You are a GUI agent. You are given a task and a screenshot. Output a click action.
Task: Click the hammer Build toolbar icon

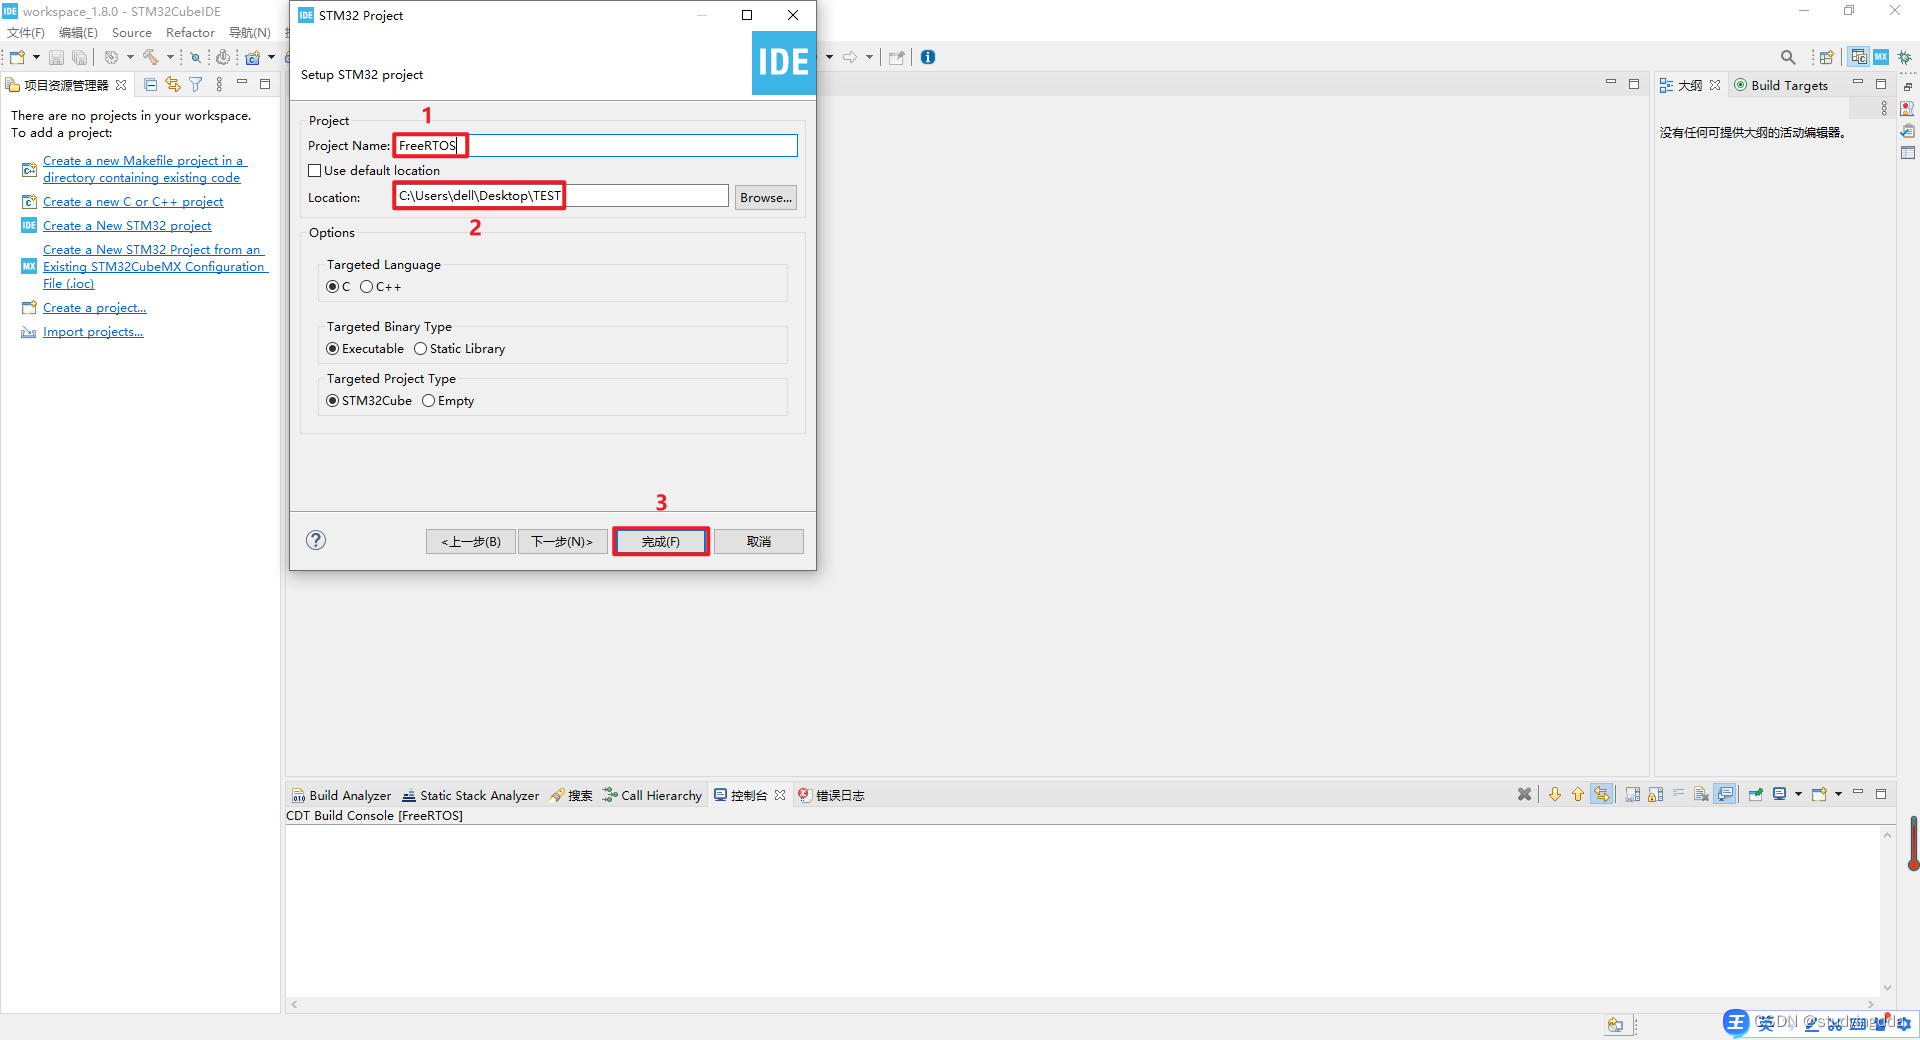[x=151, y=57]
